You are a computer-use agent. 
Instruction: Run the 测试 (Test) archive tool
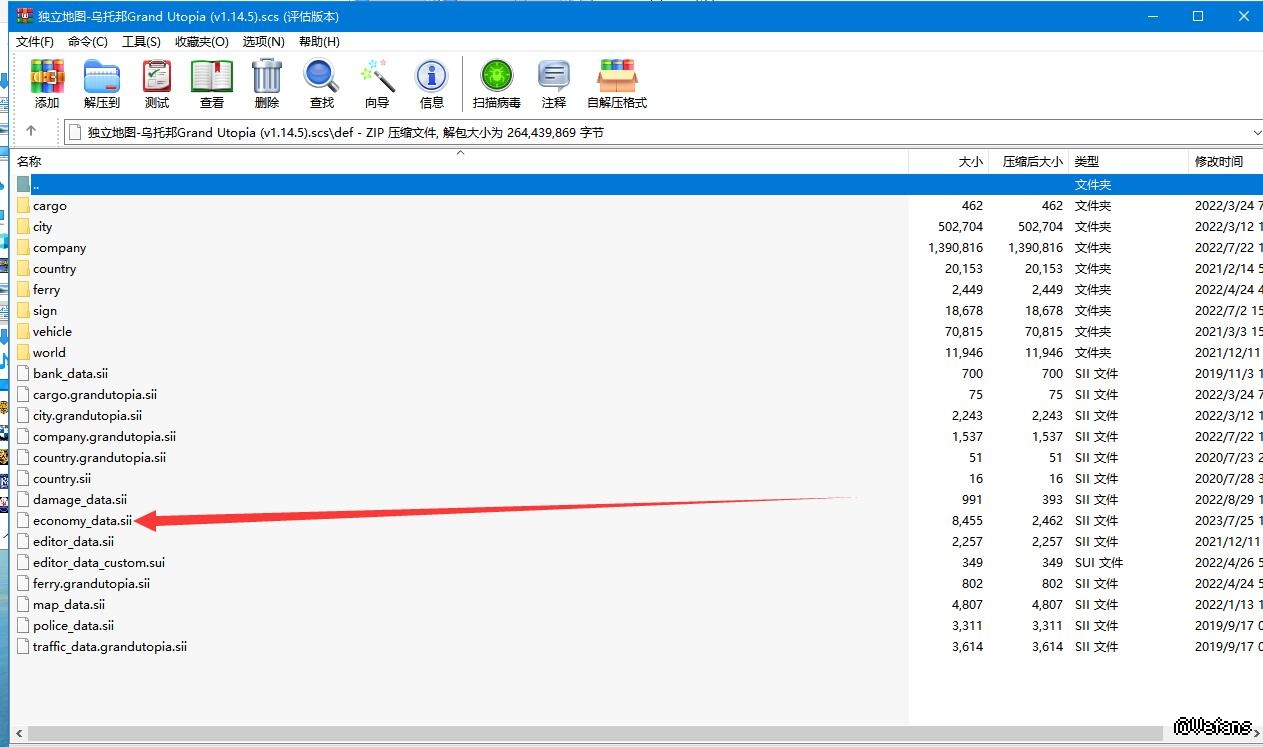click(157, 84)
